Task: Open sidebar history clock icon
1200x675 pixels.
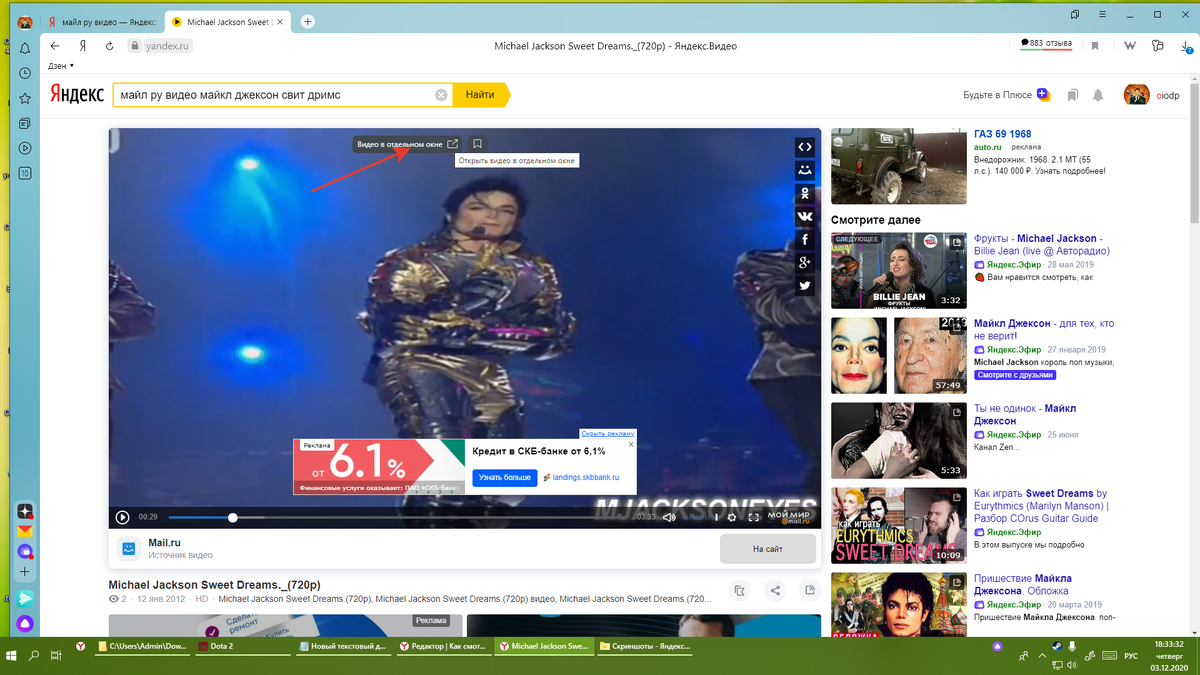Action: [25, 73]
